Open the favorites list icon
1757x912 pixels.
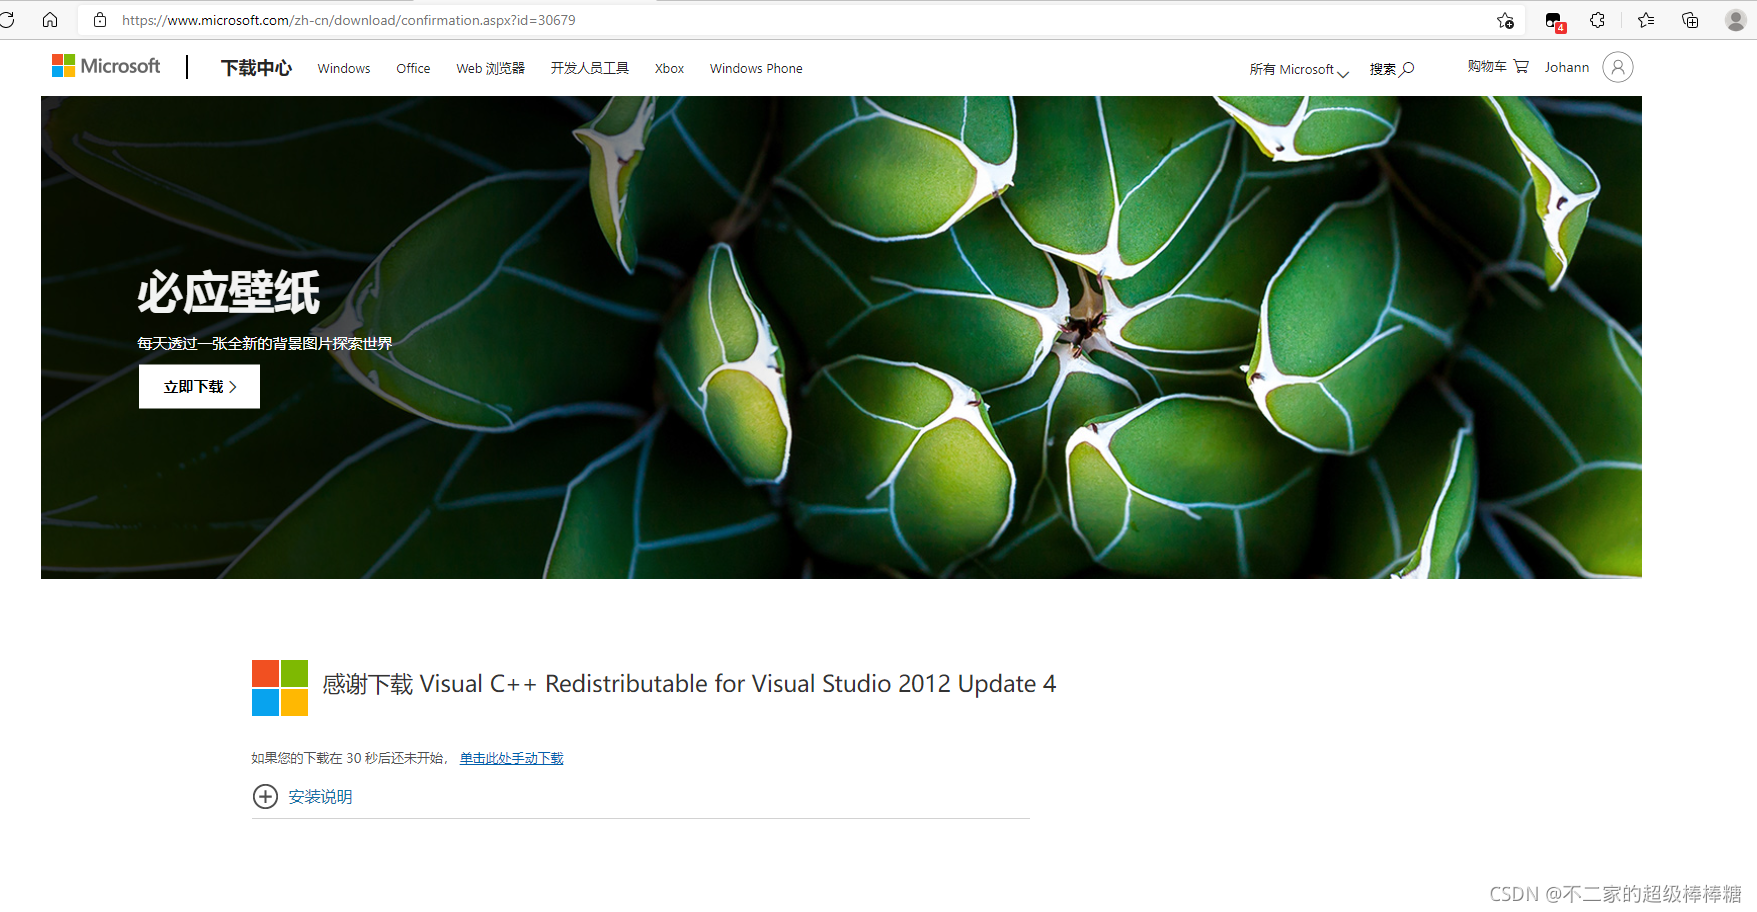pyautogui.click(x=1646, y=20)
